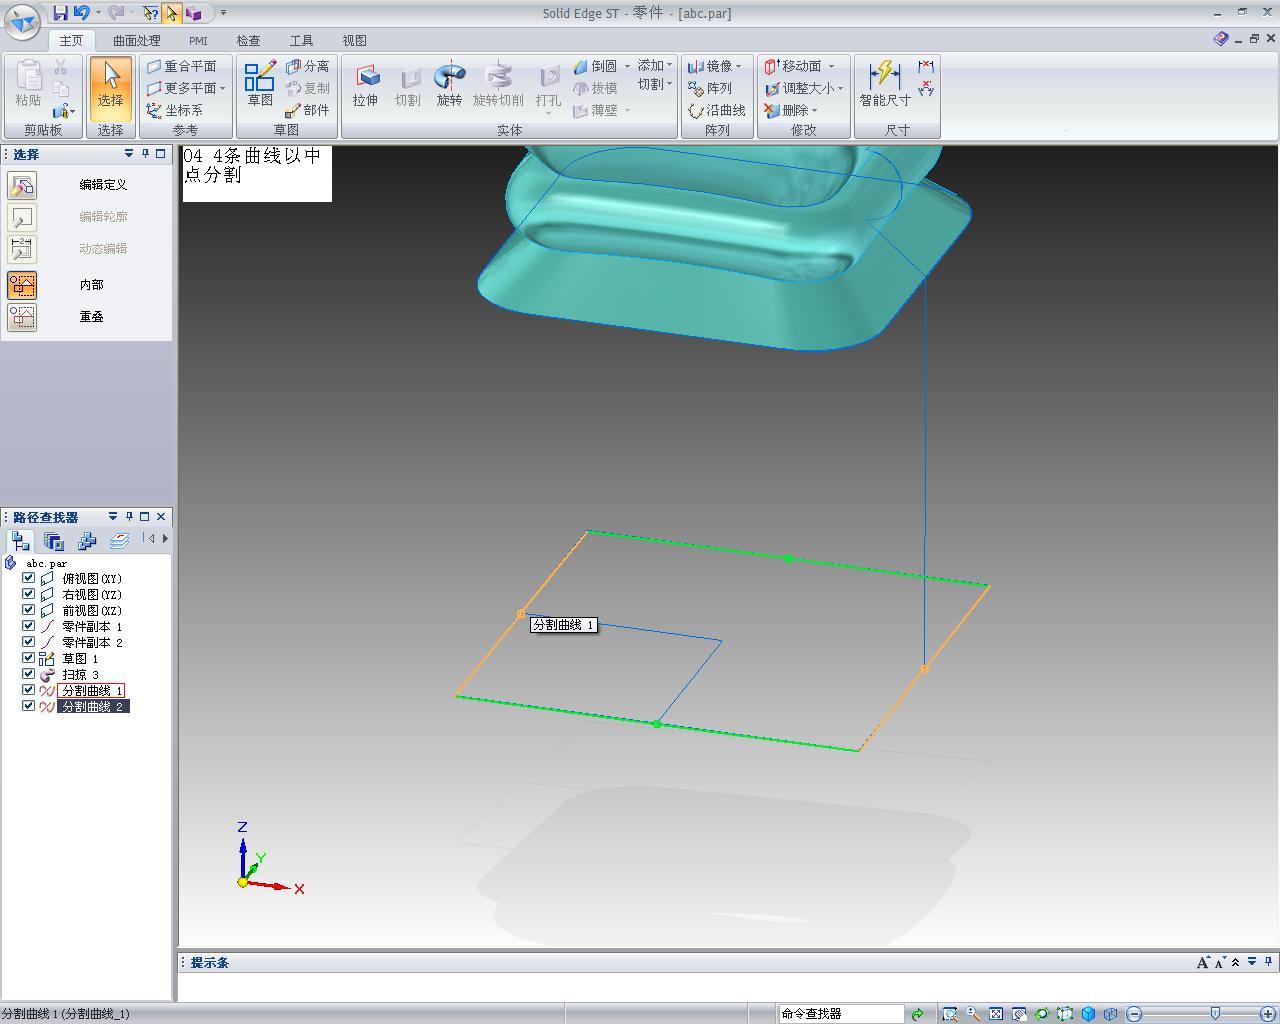Click the 阵列 (Pattern) command
Screen dimensions: 1280x1024
tap(710, 88)
